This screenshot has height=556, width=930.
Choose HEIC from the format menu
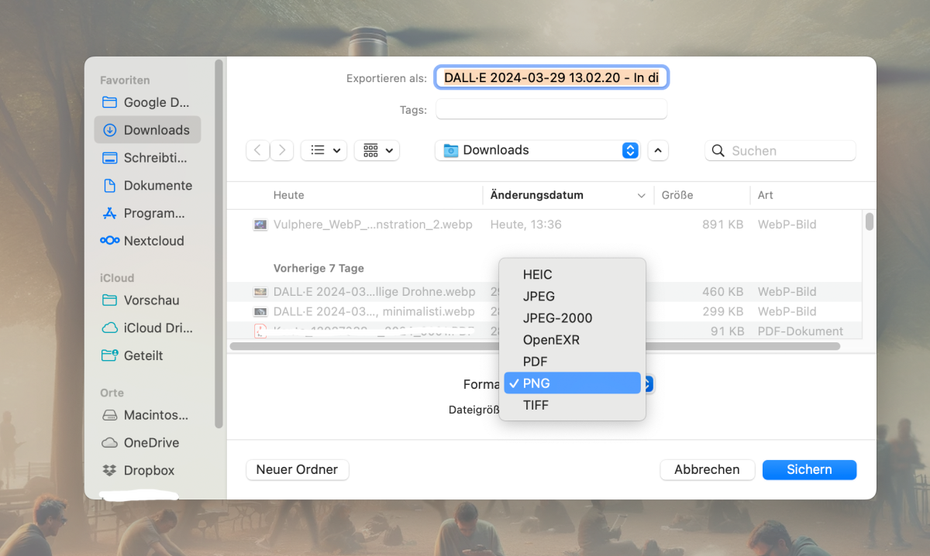[537, 274]
